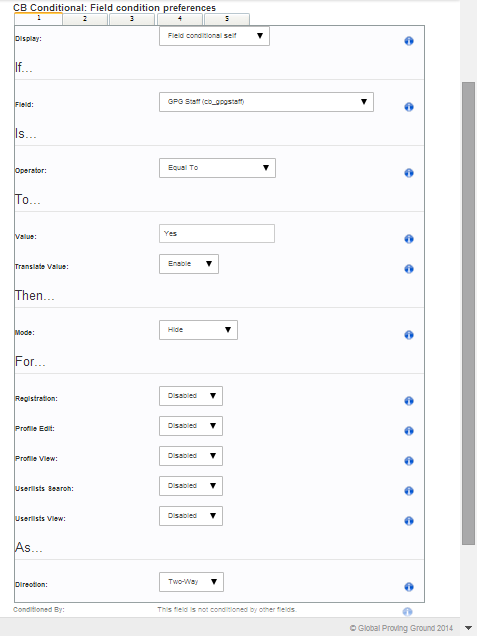
Task: Open the Field dropdown showing GPG Staff
Action: 266,102
